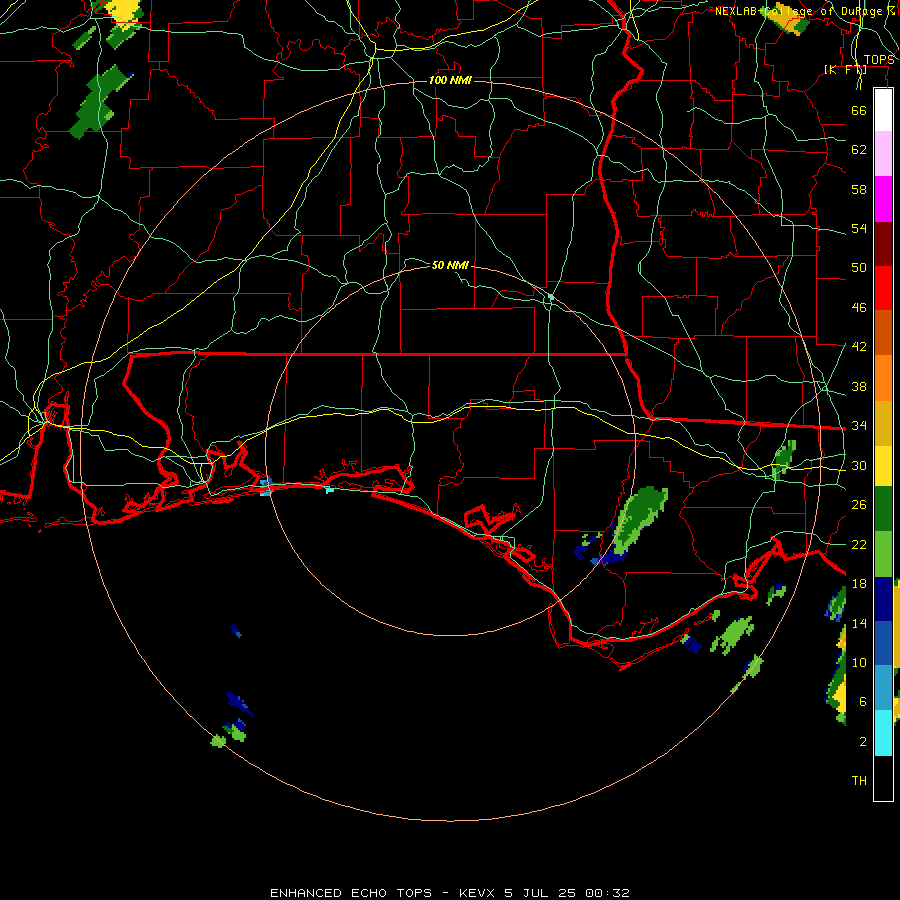Click the 00:32 timestamp
This screenshot has height=900, width=900.
tap(607, 893)
